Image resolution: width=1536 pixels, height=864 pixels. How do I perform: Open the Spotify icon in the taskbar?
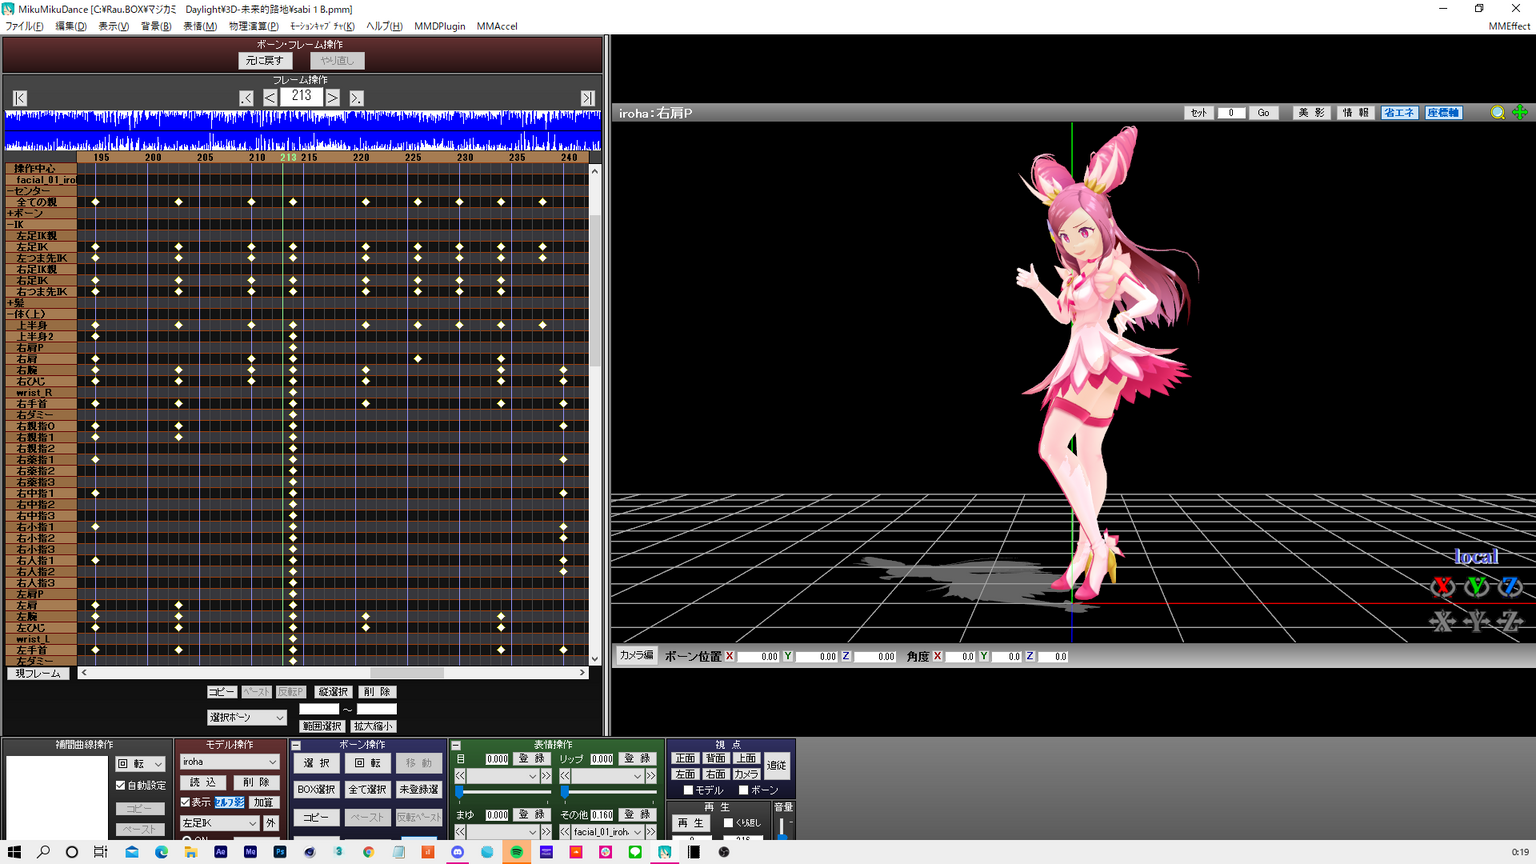click(x=517, y=852)
